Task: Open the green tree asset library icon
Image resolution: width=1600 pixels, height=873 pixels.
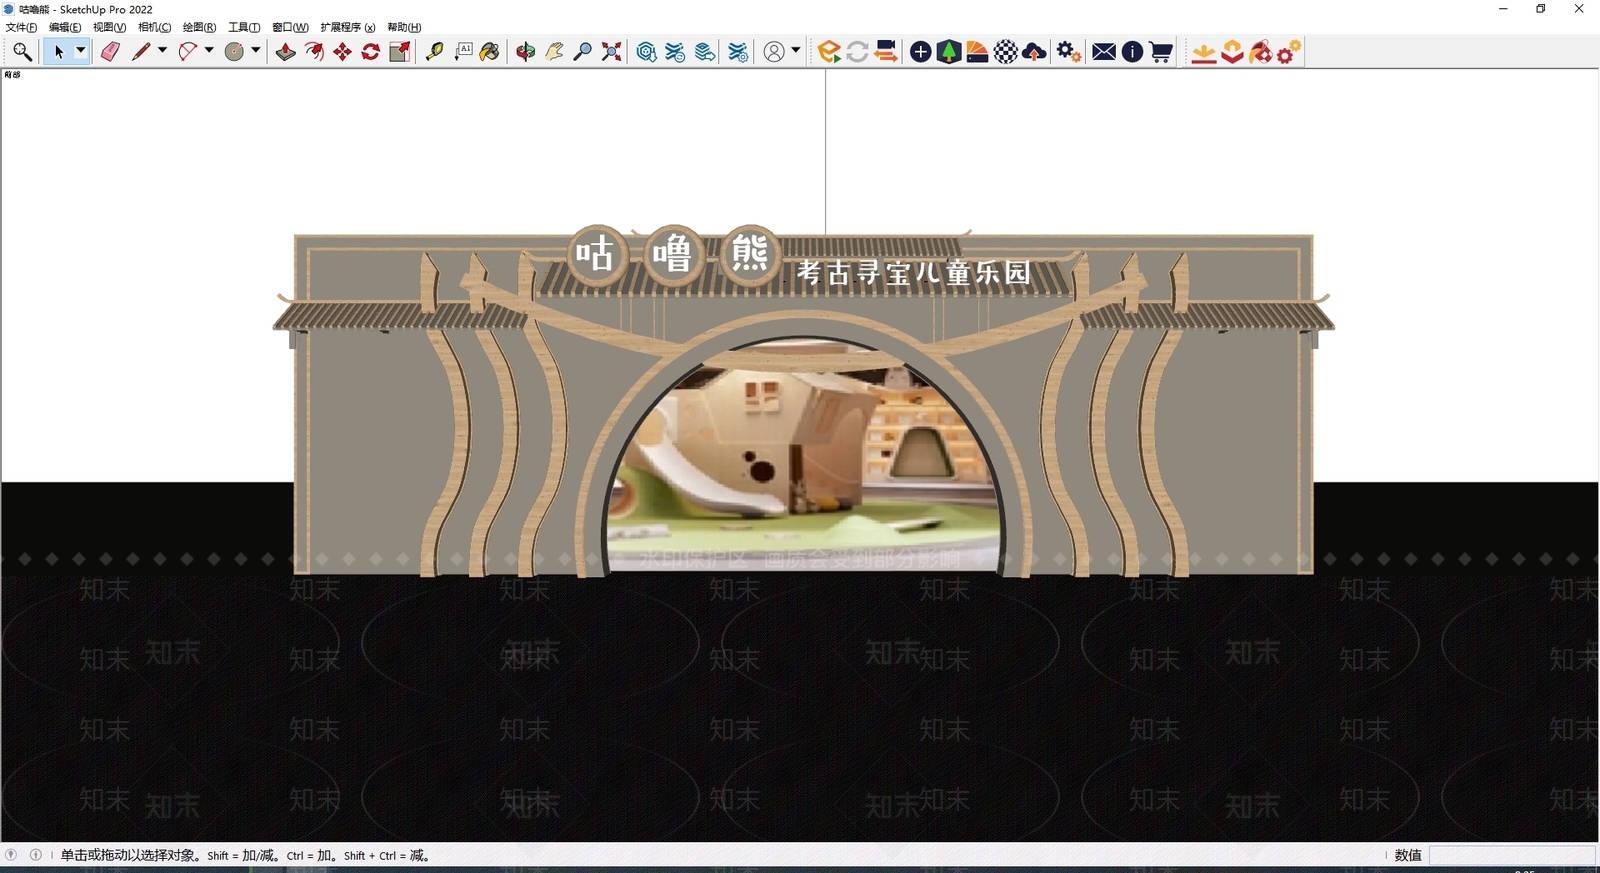Action: [949, 52]
